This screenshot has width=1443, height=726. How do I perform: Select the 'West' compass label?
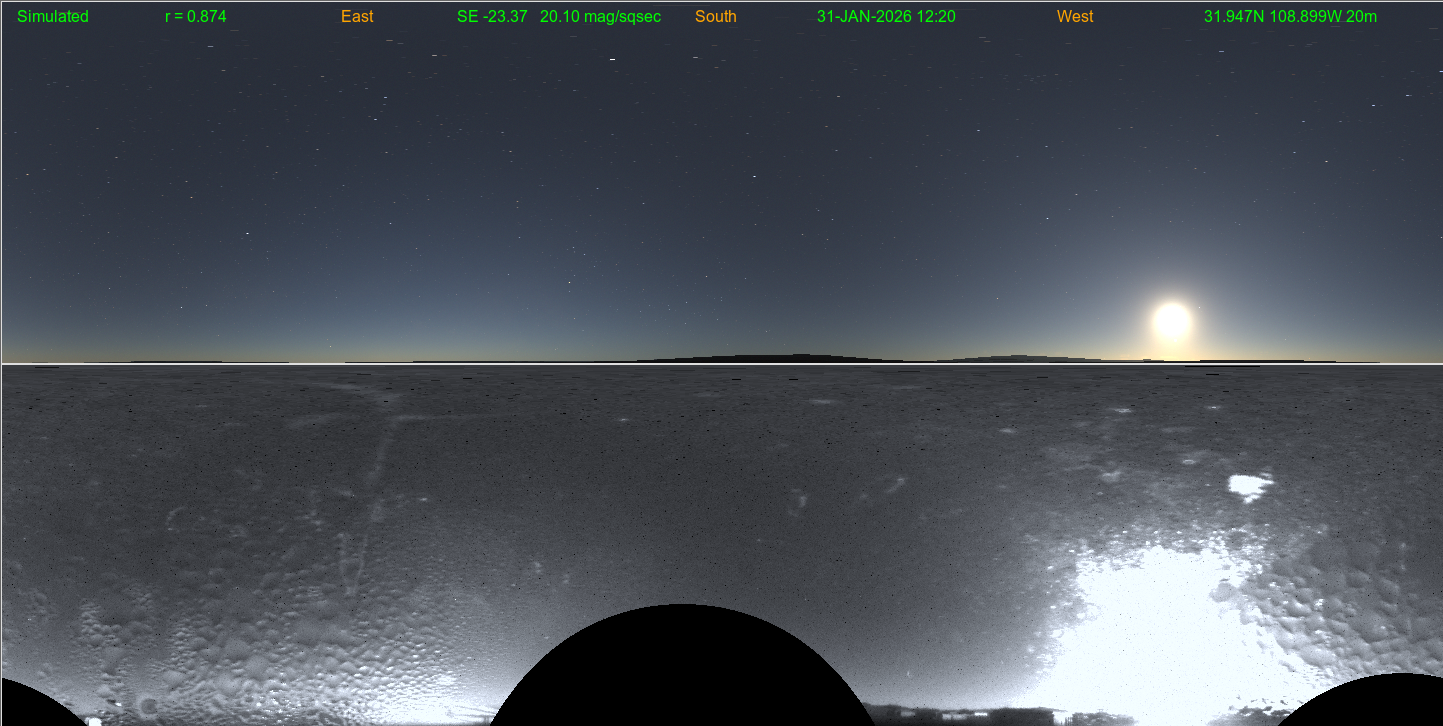[x=1075, y=17]
